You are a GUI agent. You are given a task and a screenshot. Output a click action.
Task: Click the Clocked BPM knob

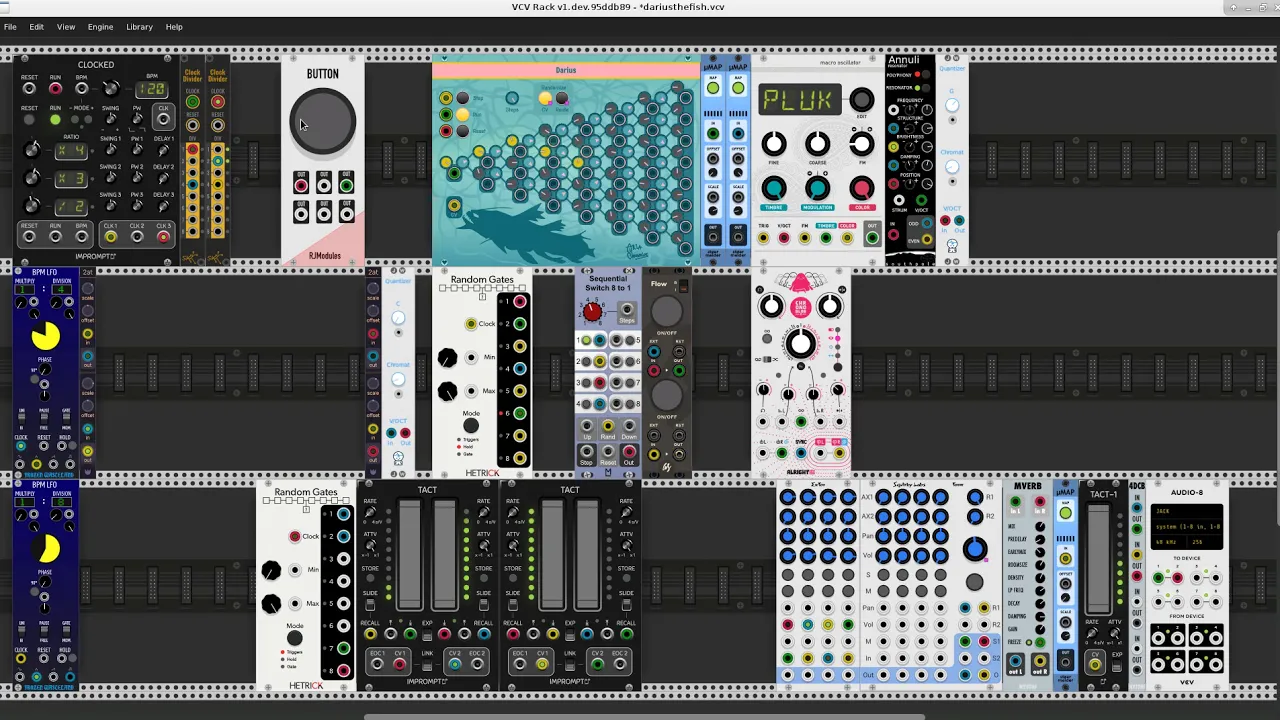pos(111,90)
